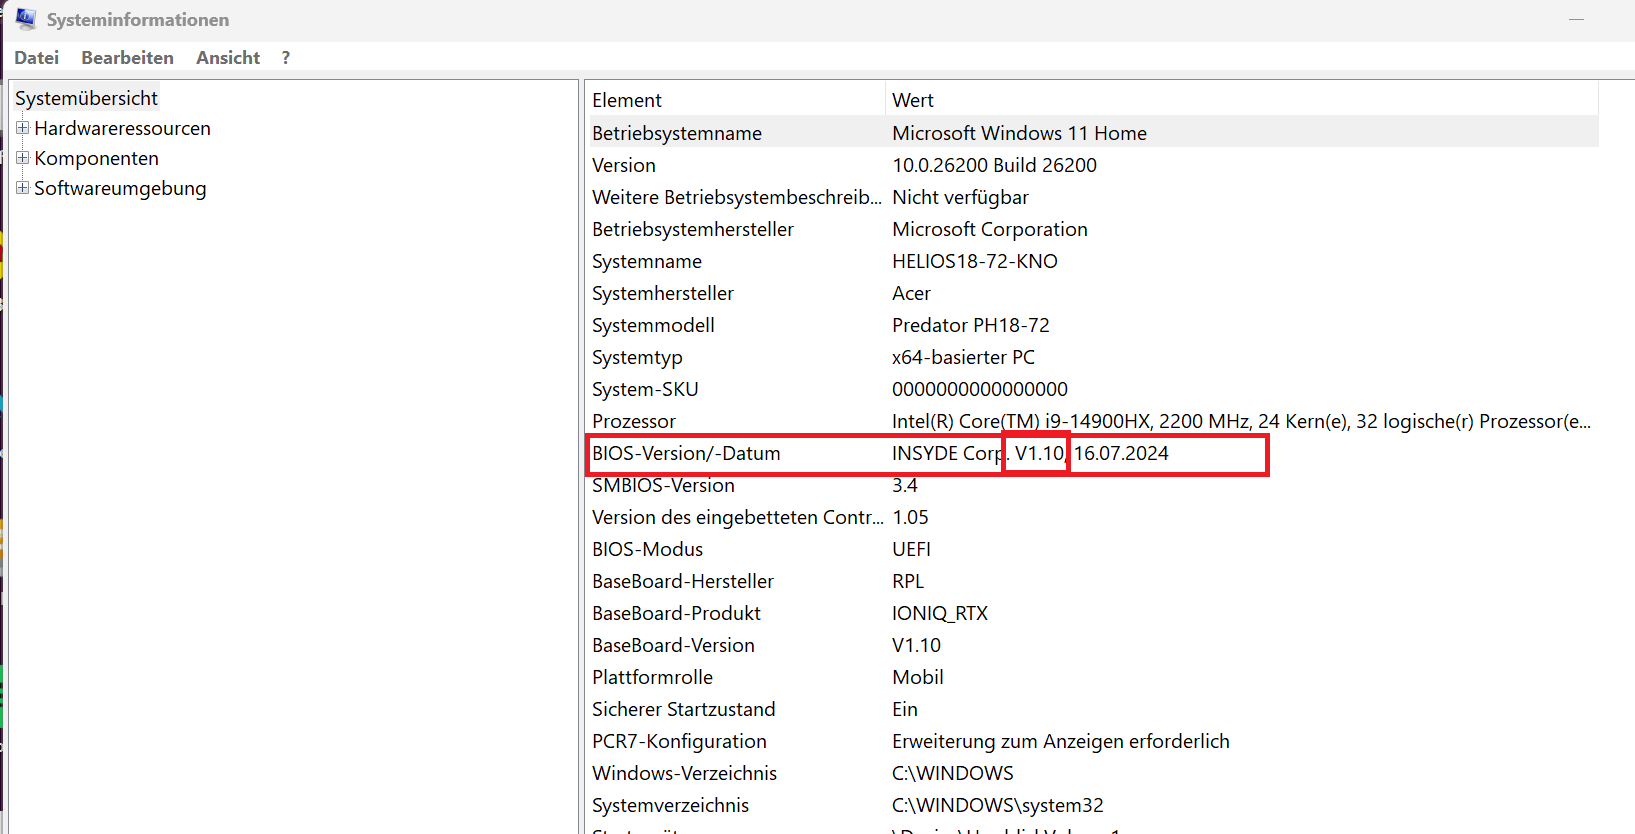The height and width of the screenshot is (834, 1635).
Task: Select the Sicherer Startzustand row label
Action: click(684, 709)
